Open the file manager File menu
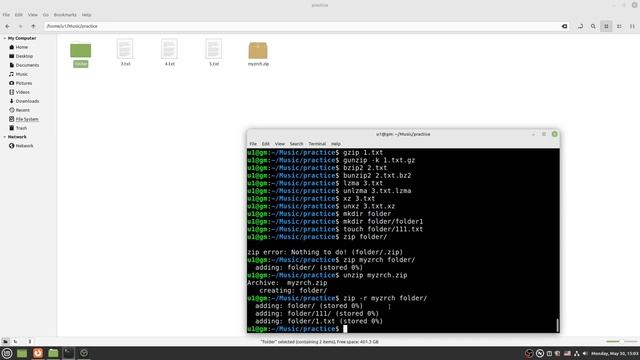Image resolution: width=640 pixels, height=360 pixels. point(6,15)
